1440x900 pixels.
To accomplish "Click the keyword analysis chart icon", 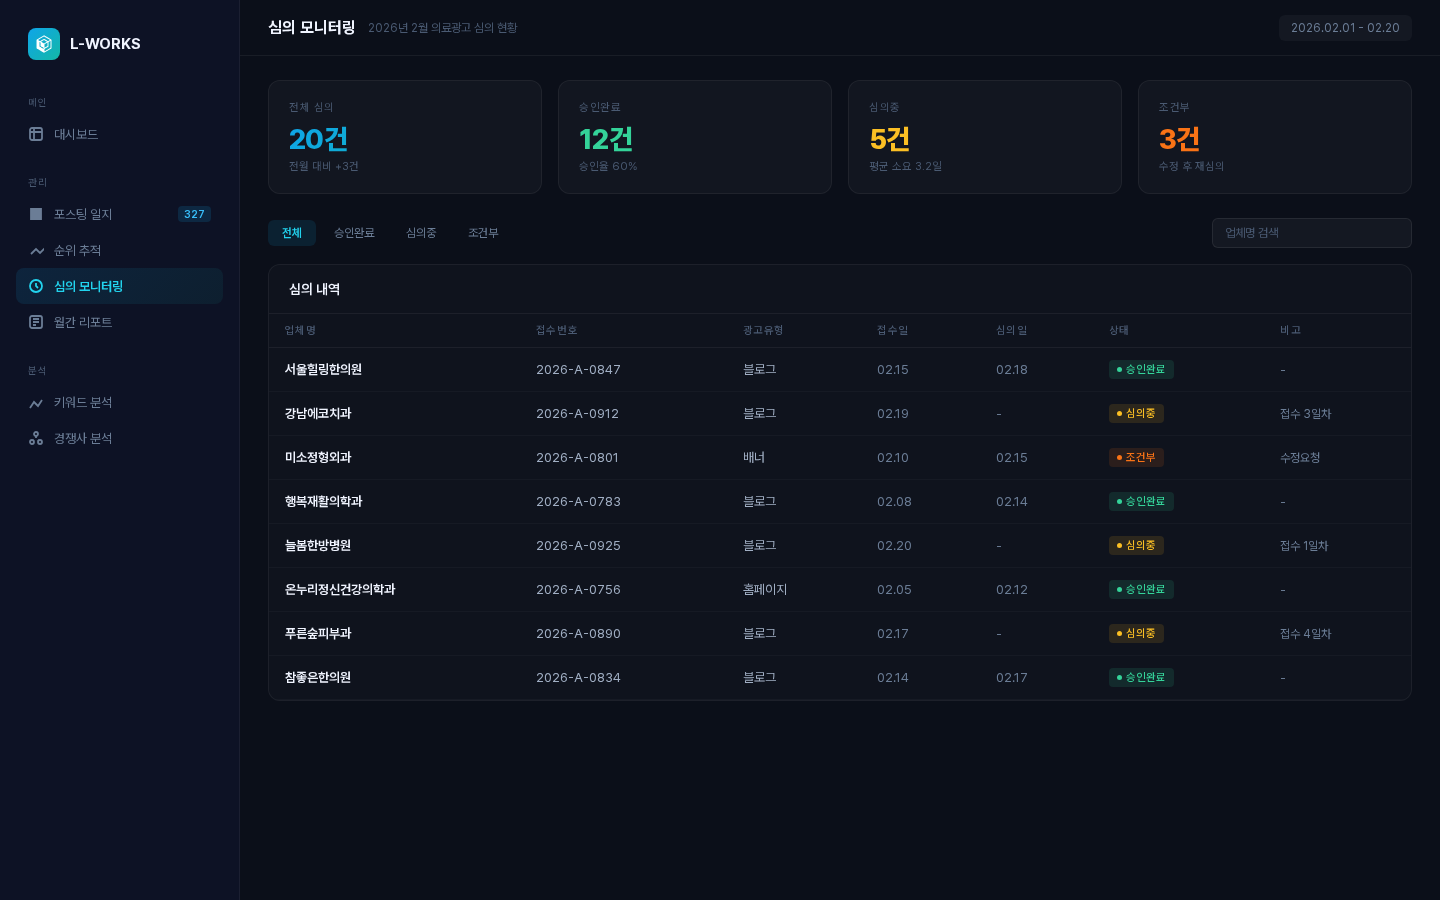I will (x=36, y=402).
